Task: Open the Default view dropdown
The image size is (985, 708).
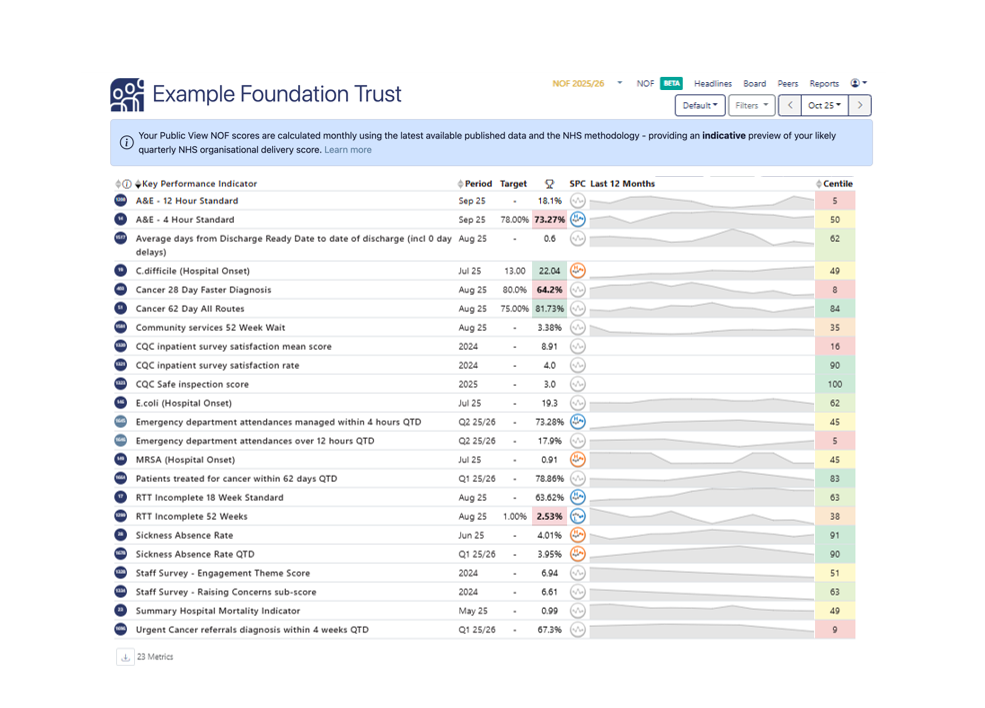Action: (x=699, y=105)
